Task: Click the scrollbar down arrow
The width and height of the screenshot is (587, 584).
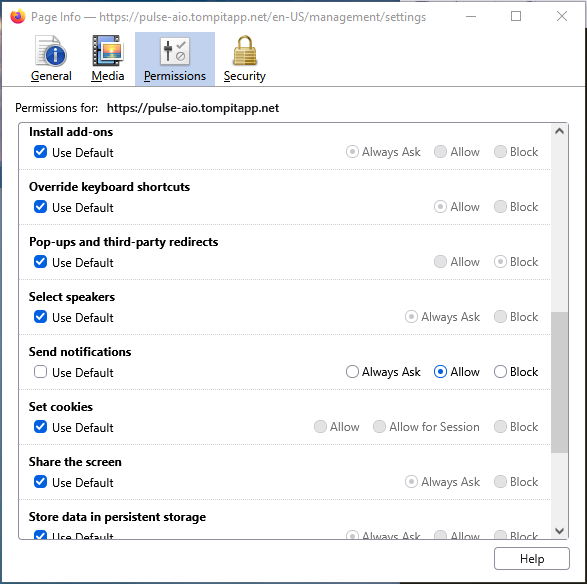Action: point(559,531)
